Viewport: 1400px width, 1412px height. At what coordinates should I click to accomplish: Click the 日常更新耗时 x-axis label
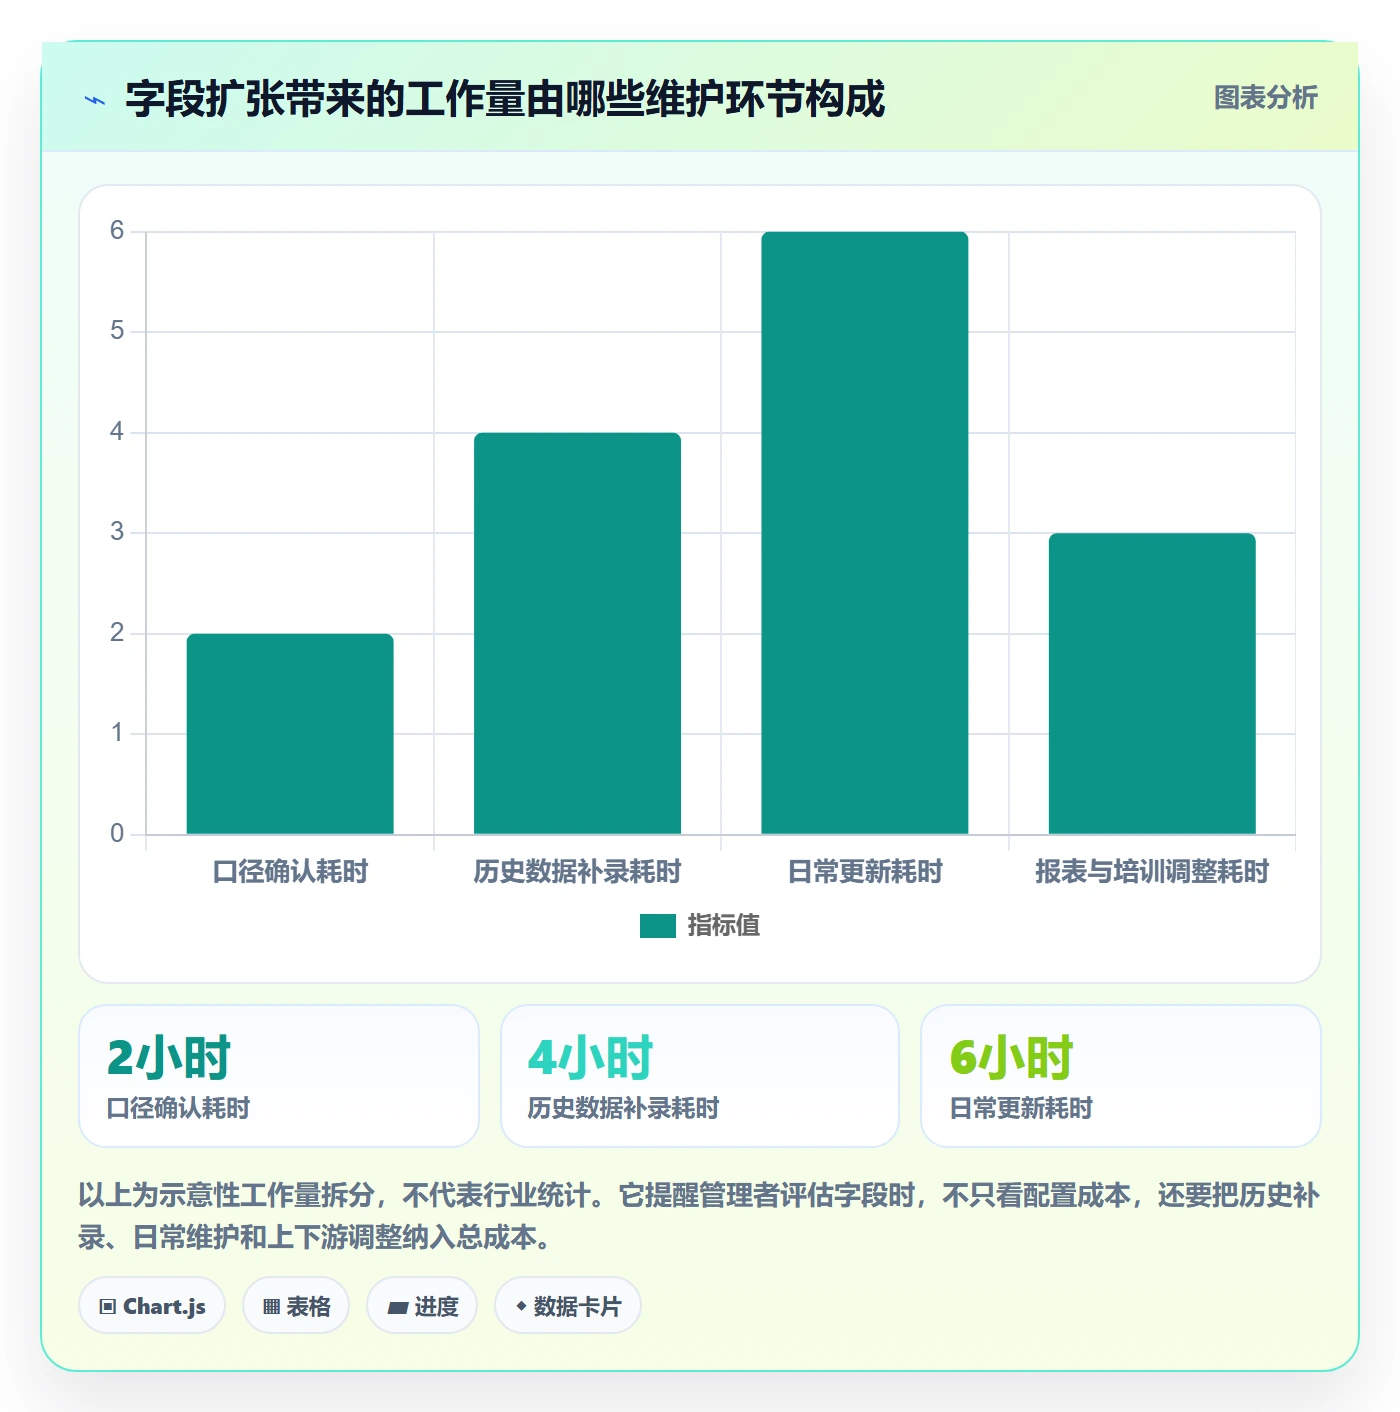[865, 872]
